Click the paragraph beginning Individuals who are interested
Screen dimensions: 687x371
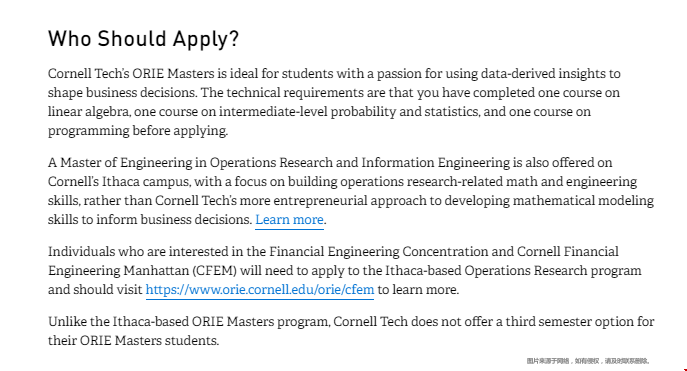pos(344,271)
